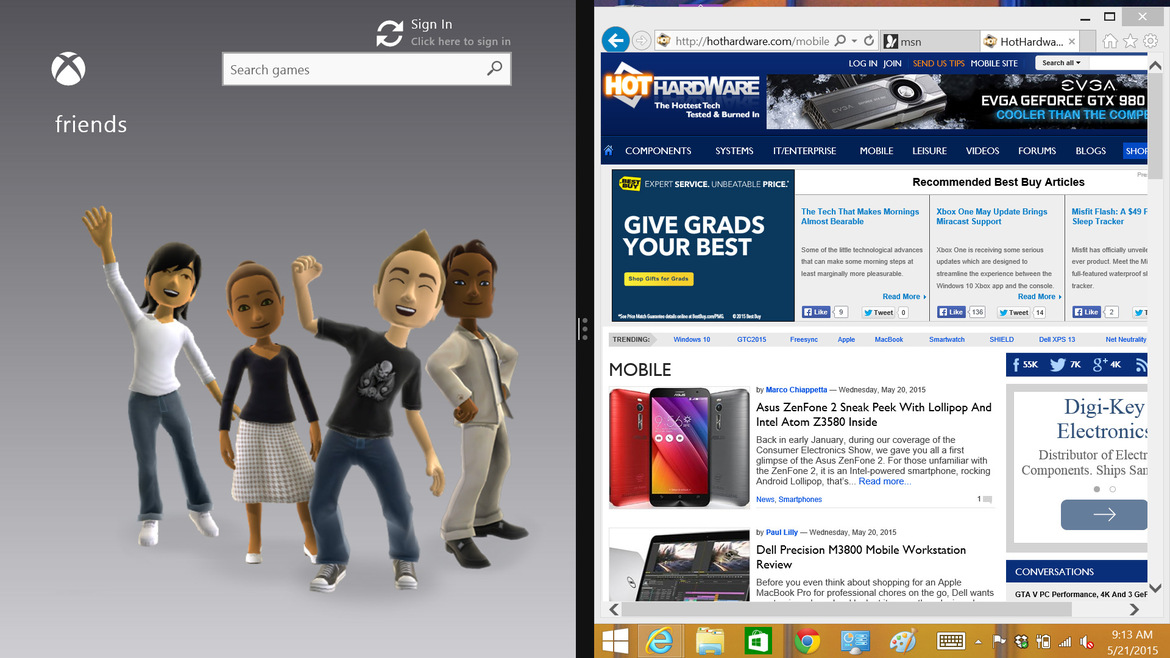Click the sync Sign In icon

[390, 34]
